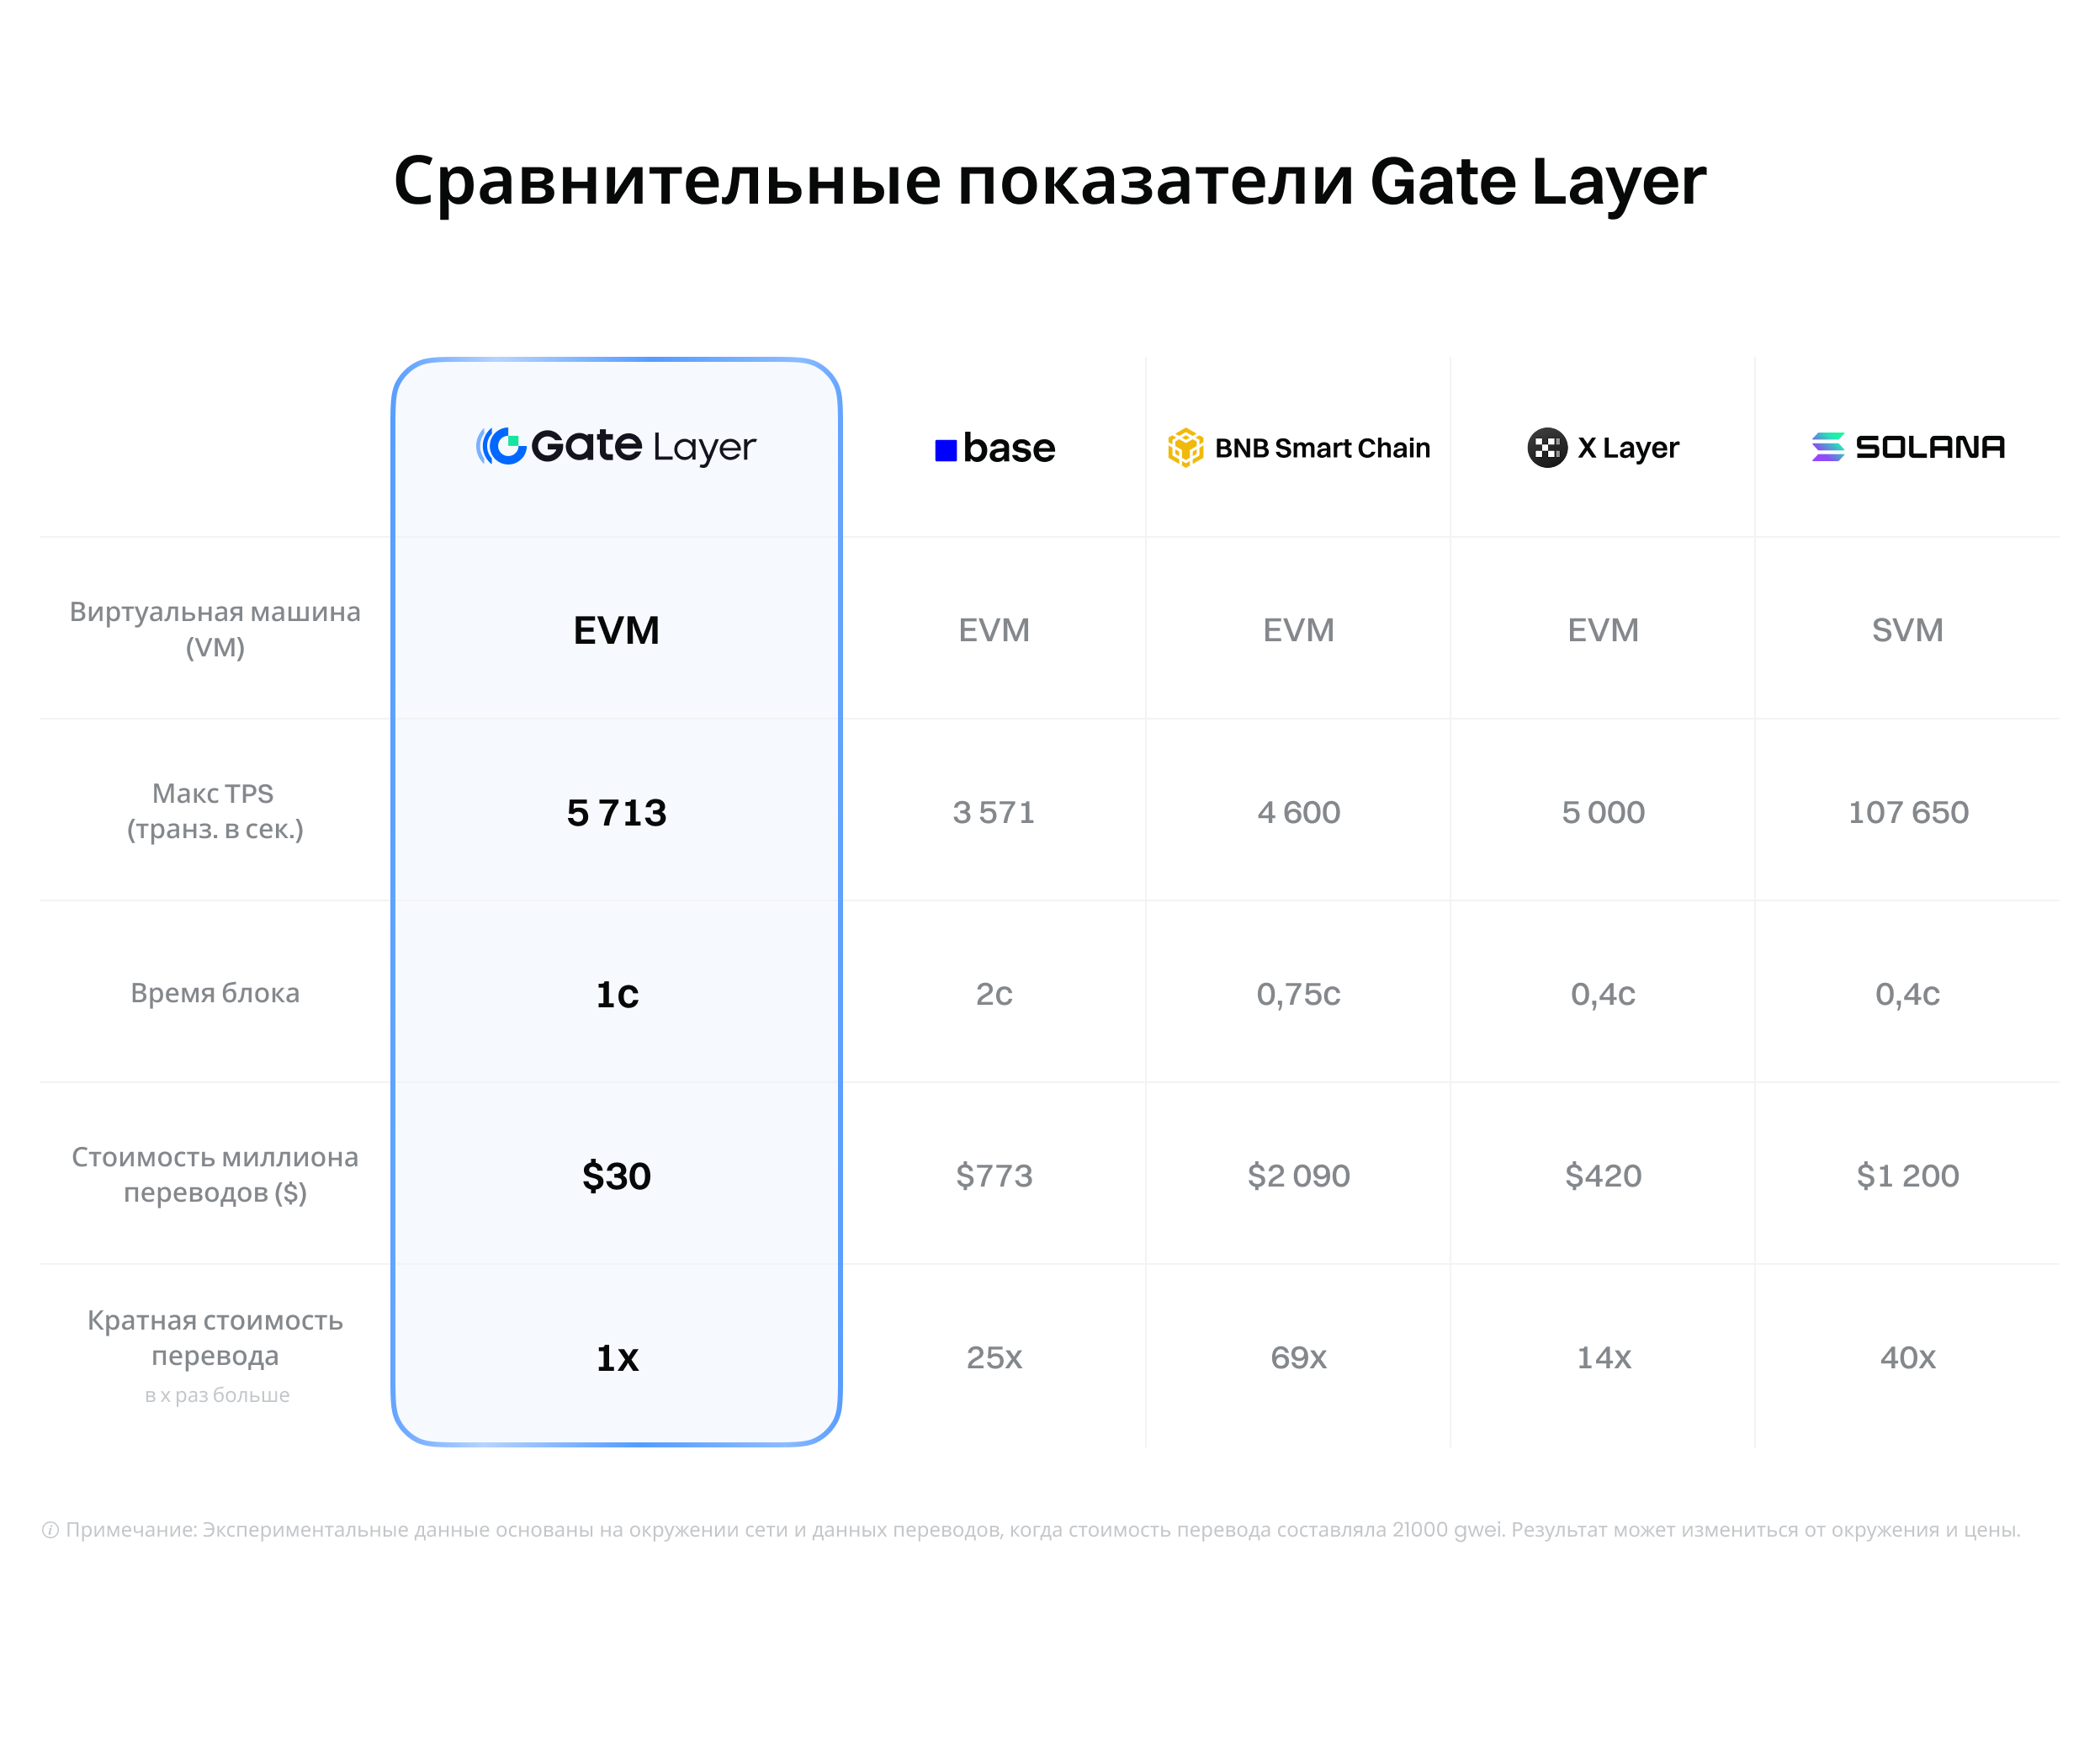Click the BNB Smart Chain cube icon
This screenshot has height=1747, width=2100.
tap(1185, 447)
